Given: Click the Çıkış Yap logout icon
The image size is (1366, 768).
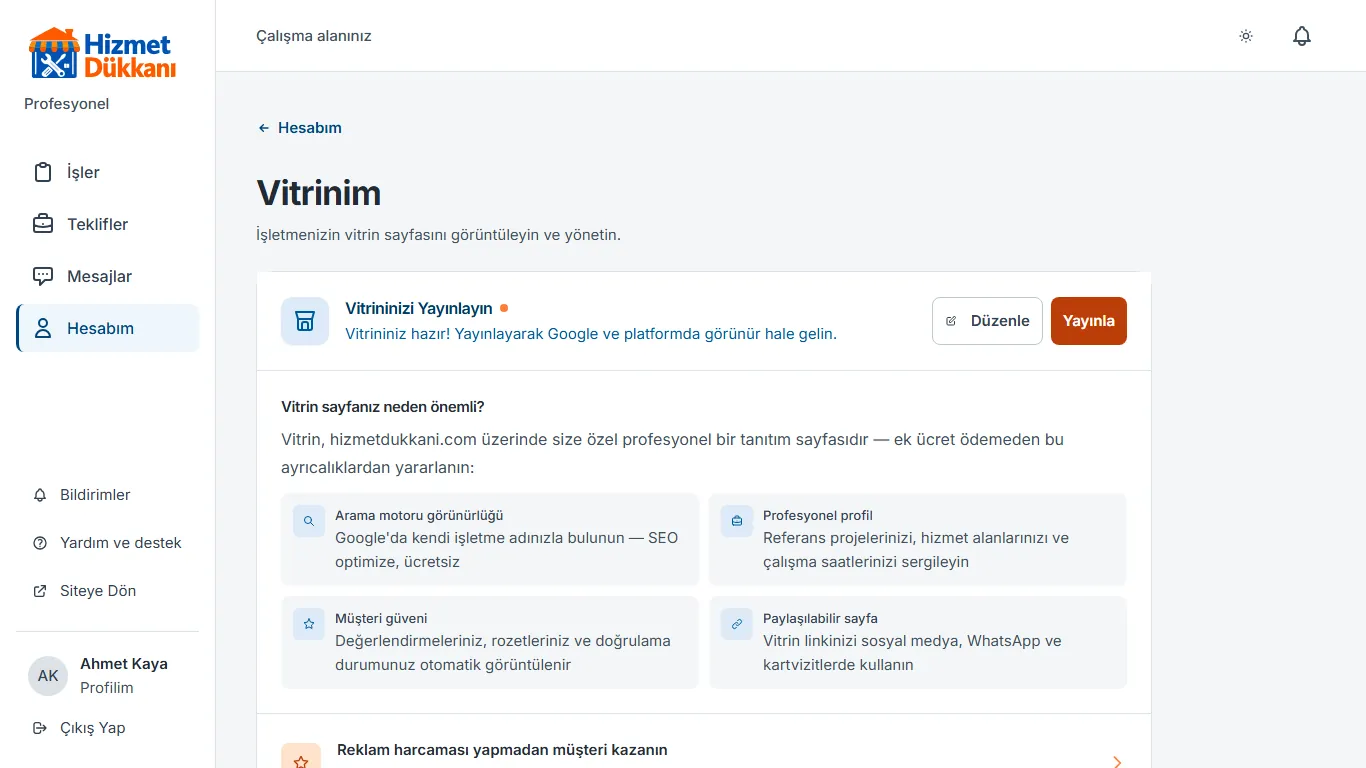Looking at the screenshot, I should pyautogui.click(x=40, y=728).
